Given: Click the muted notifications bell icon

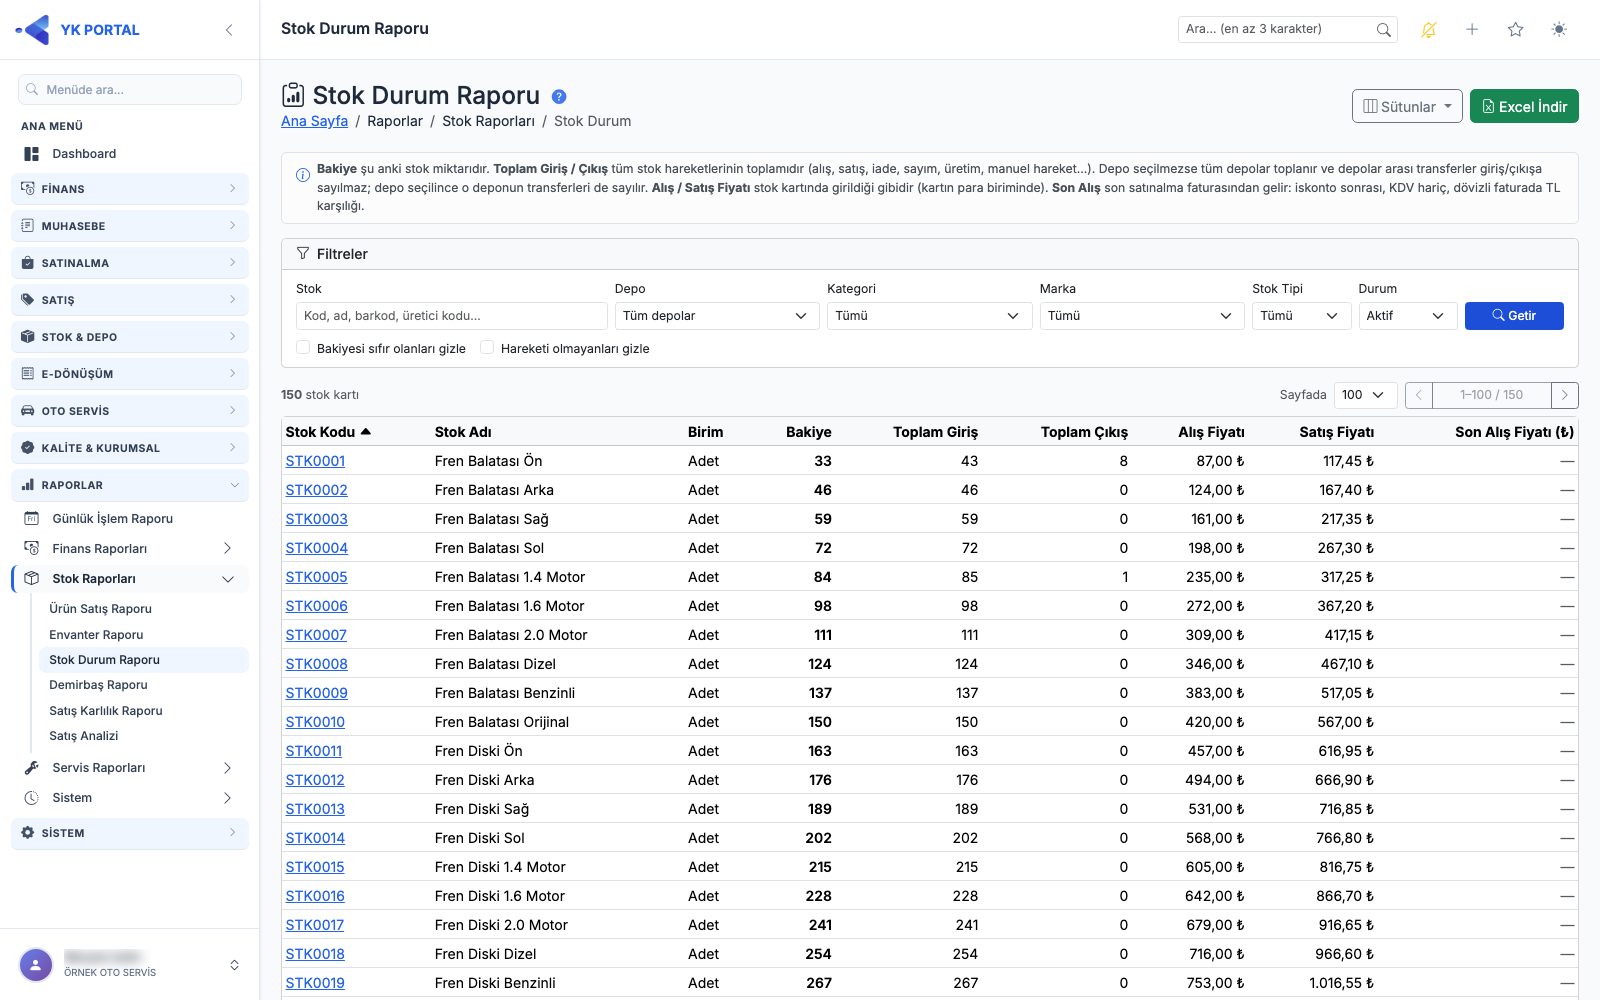Looking at the screenshot, I should coord(1428,30).
